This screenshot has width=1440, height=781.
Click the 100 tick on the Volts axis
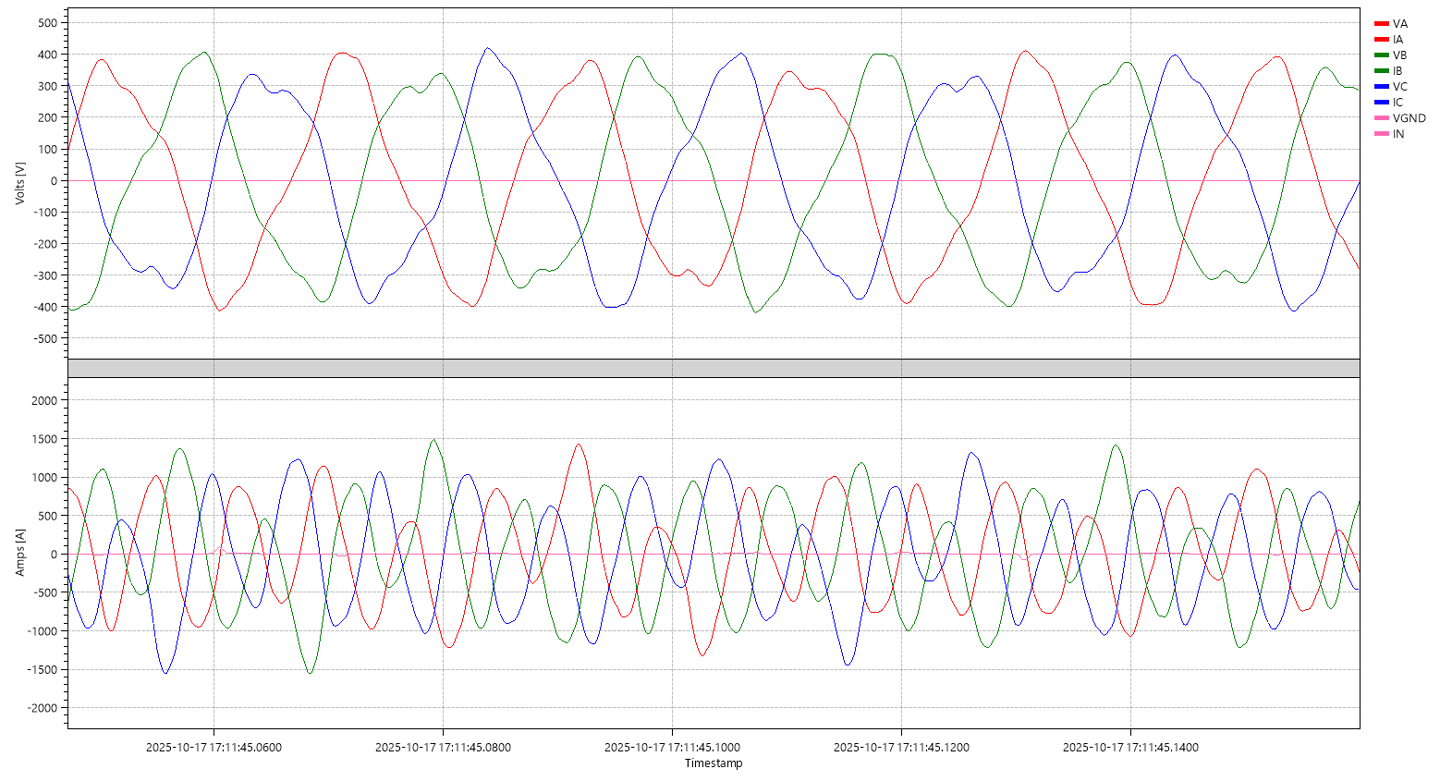coord(49,149)
